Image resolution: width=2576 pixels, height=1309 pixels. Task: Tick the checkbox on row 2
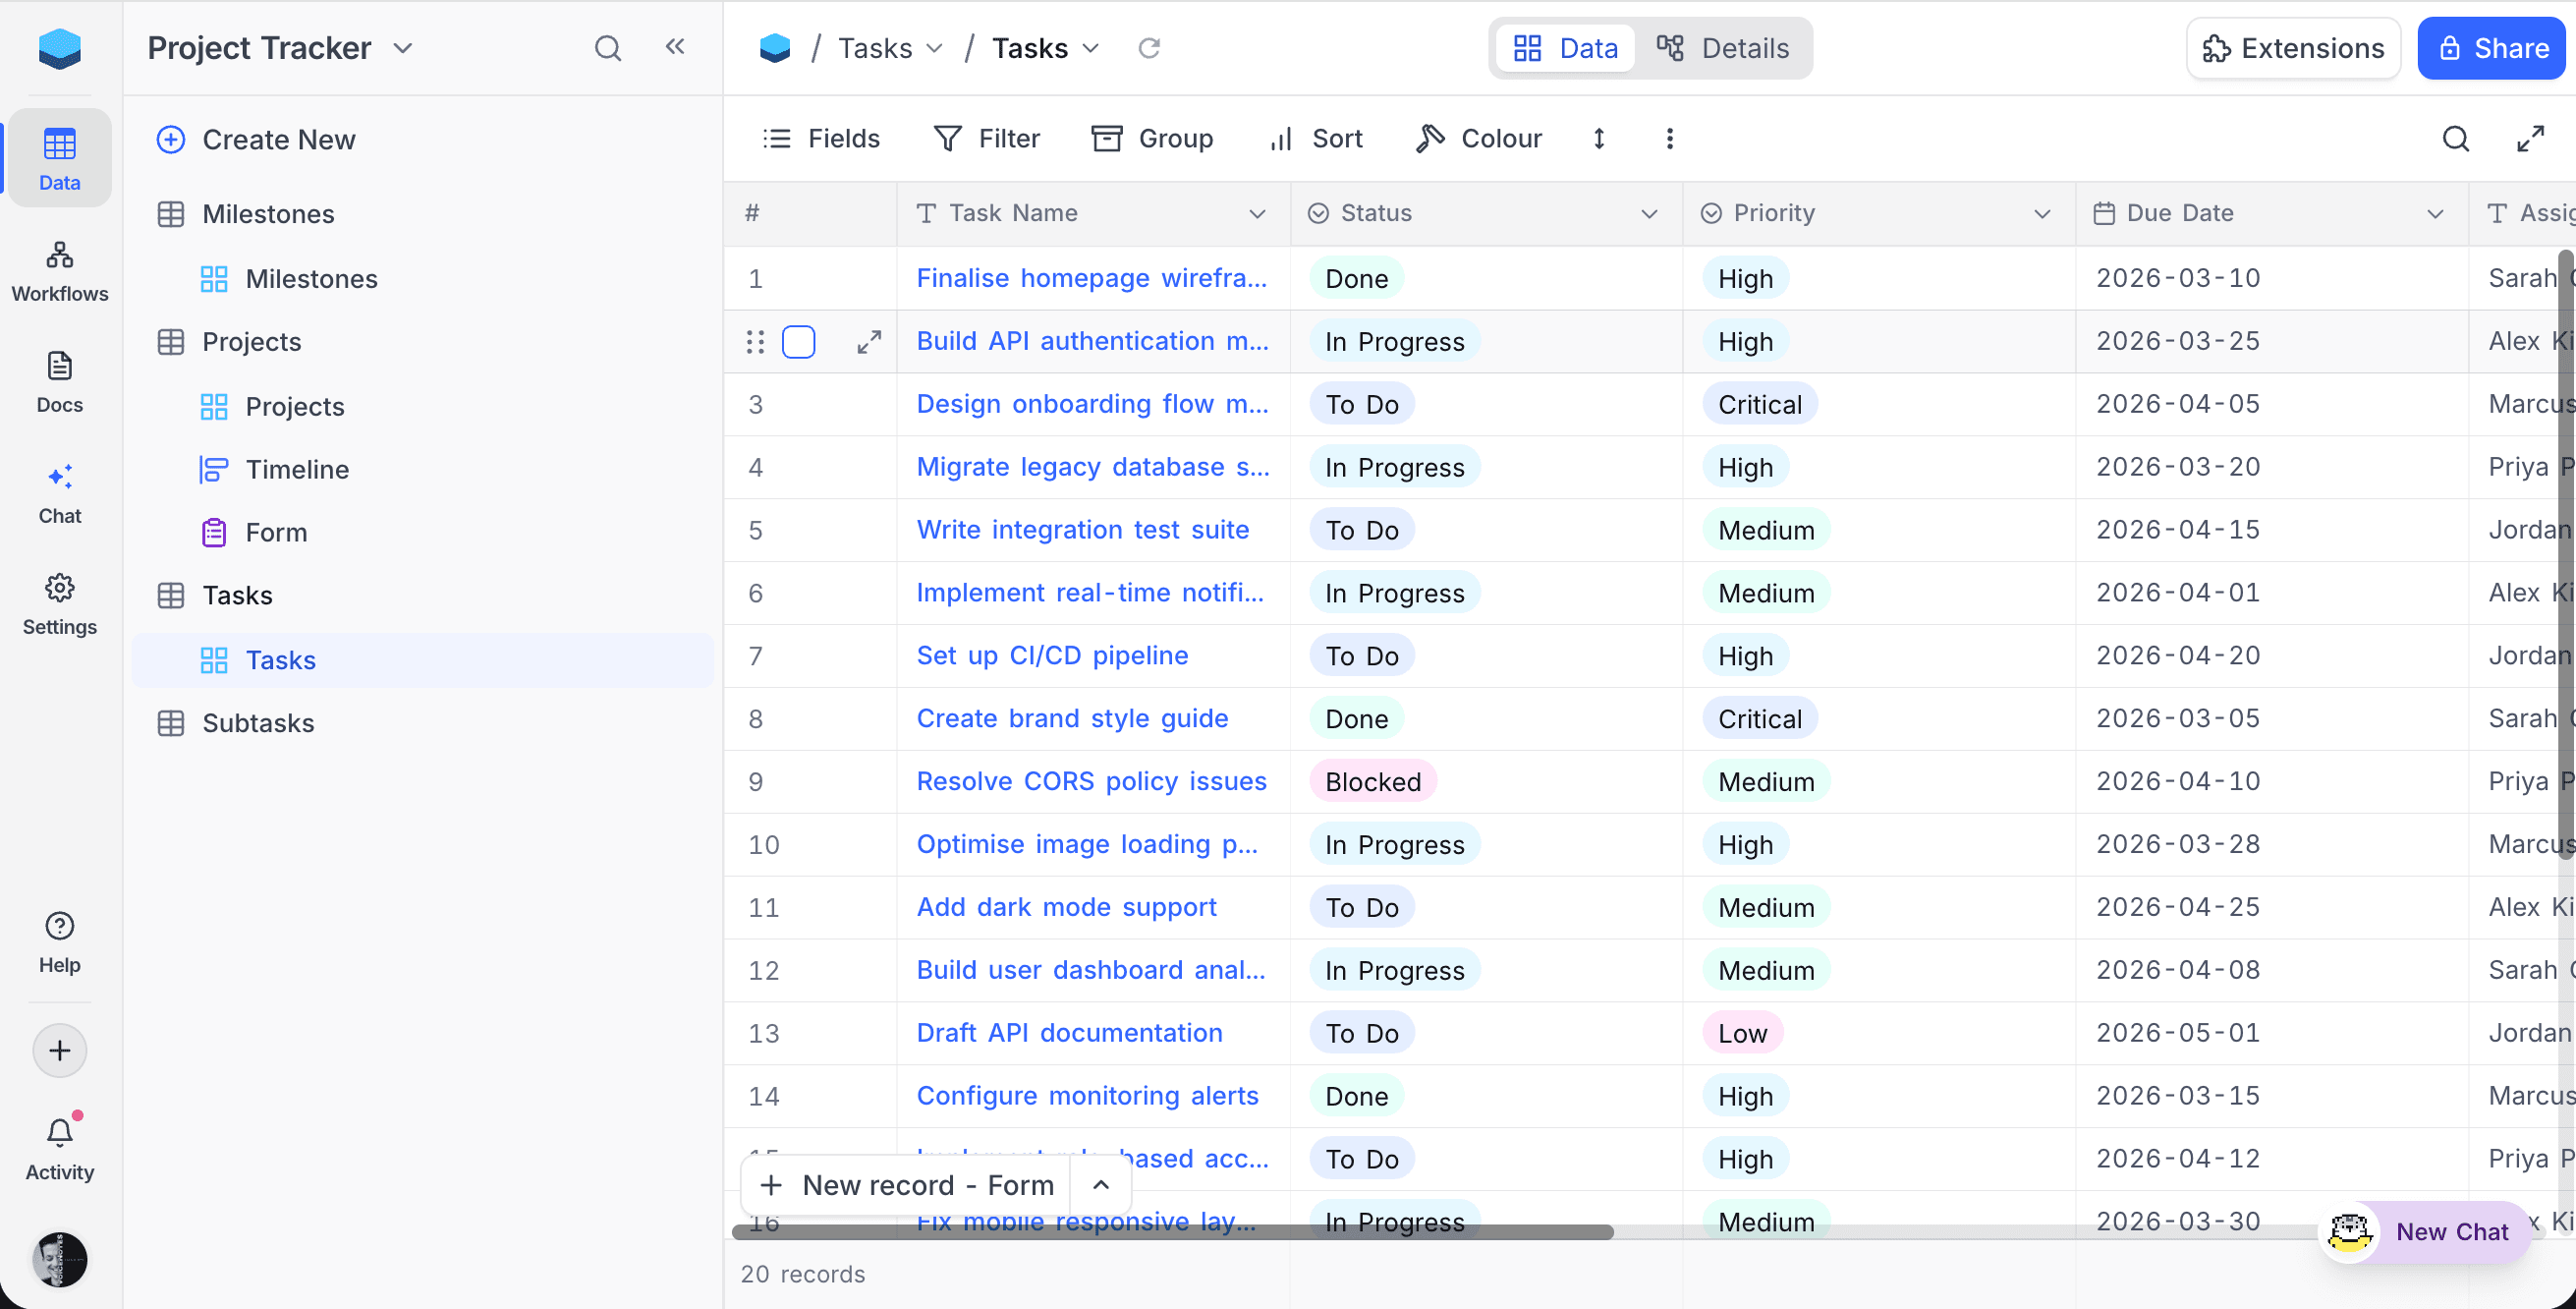click(798, 342)
